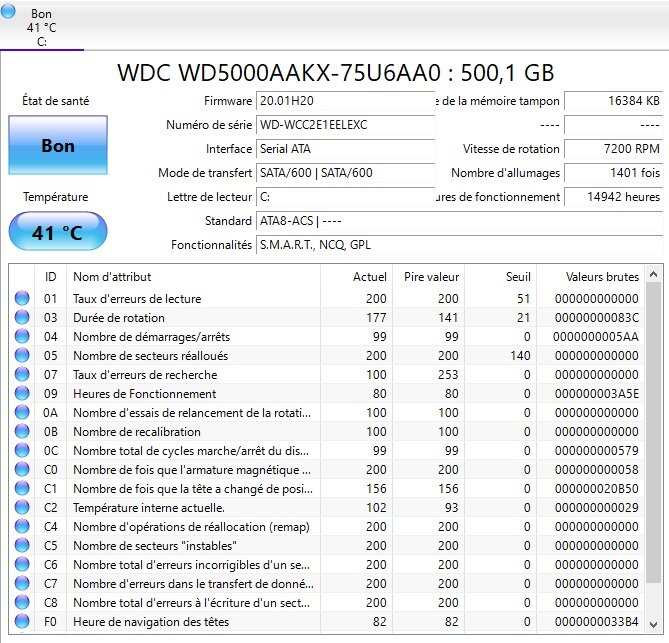Image resolution: width=669 pixels, height=643 pixels.
Task: Click the Interface field showing Serial ATA
Action: 345,148
